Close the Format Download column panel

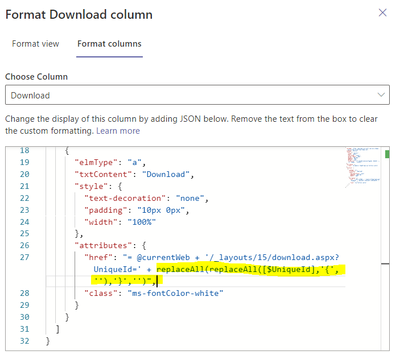tap(383, 13)
